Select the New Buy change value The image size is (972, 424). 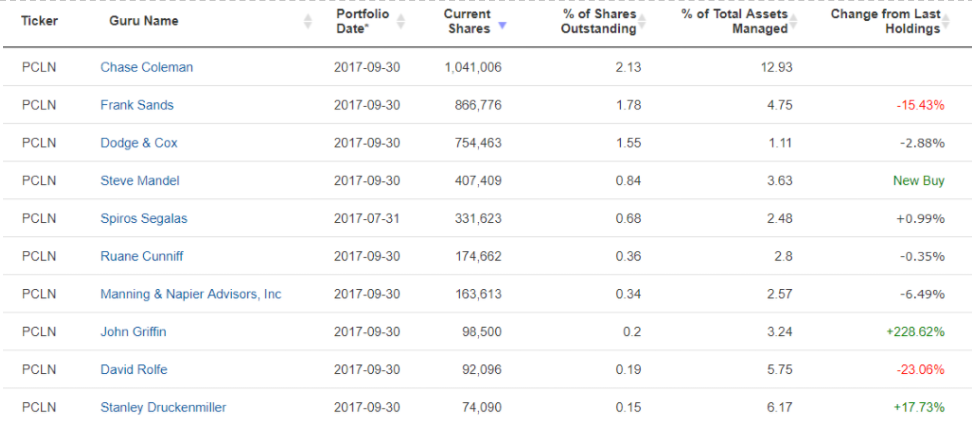tap(919, 180)
